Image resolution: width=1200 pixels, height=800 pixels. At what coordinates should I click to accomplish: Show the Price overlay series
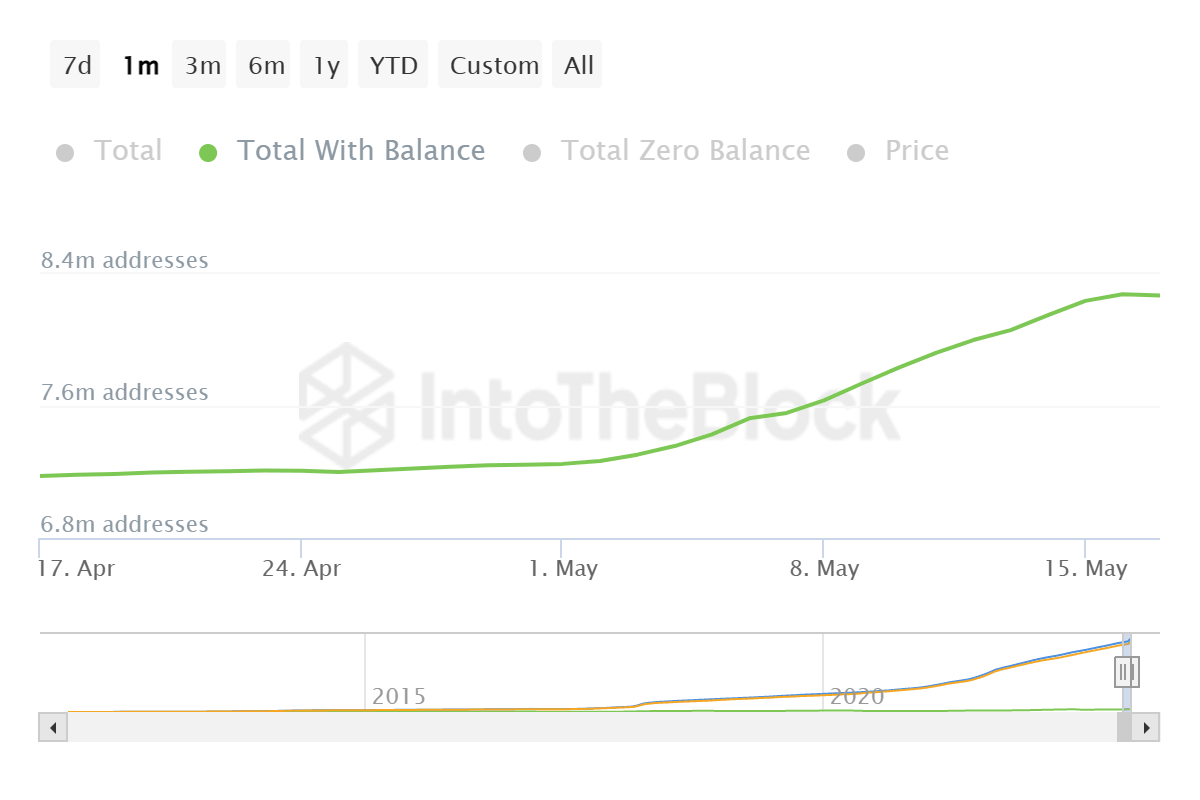[916, 150]
